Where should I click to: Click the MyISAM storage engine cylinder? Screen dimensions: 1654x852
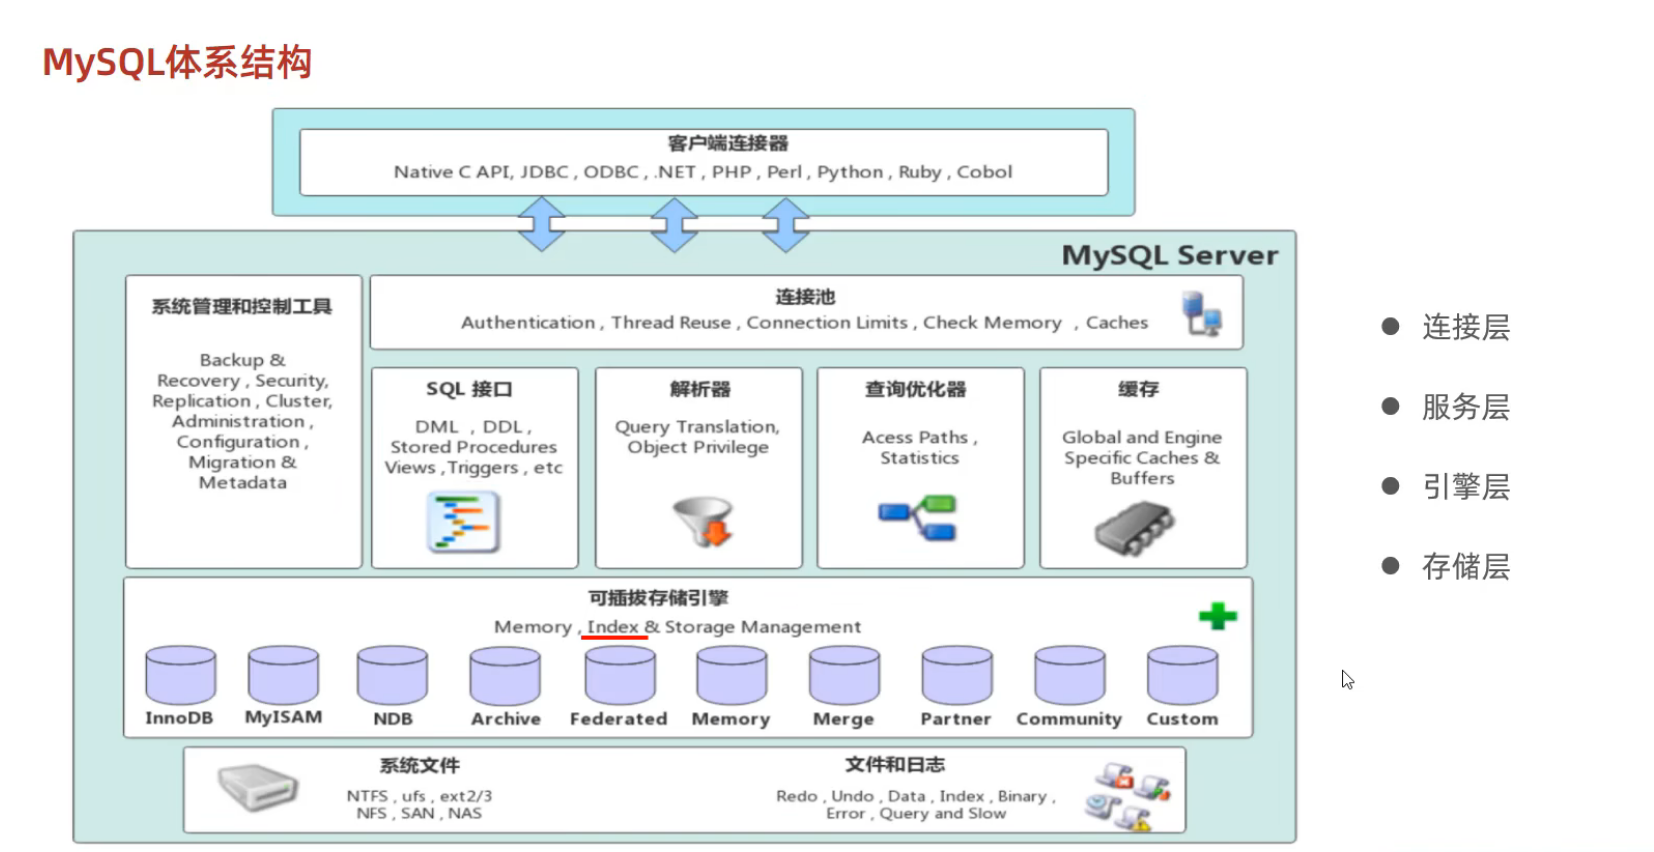point(283,675)
